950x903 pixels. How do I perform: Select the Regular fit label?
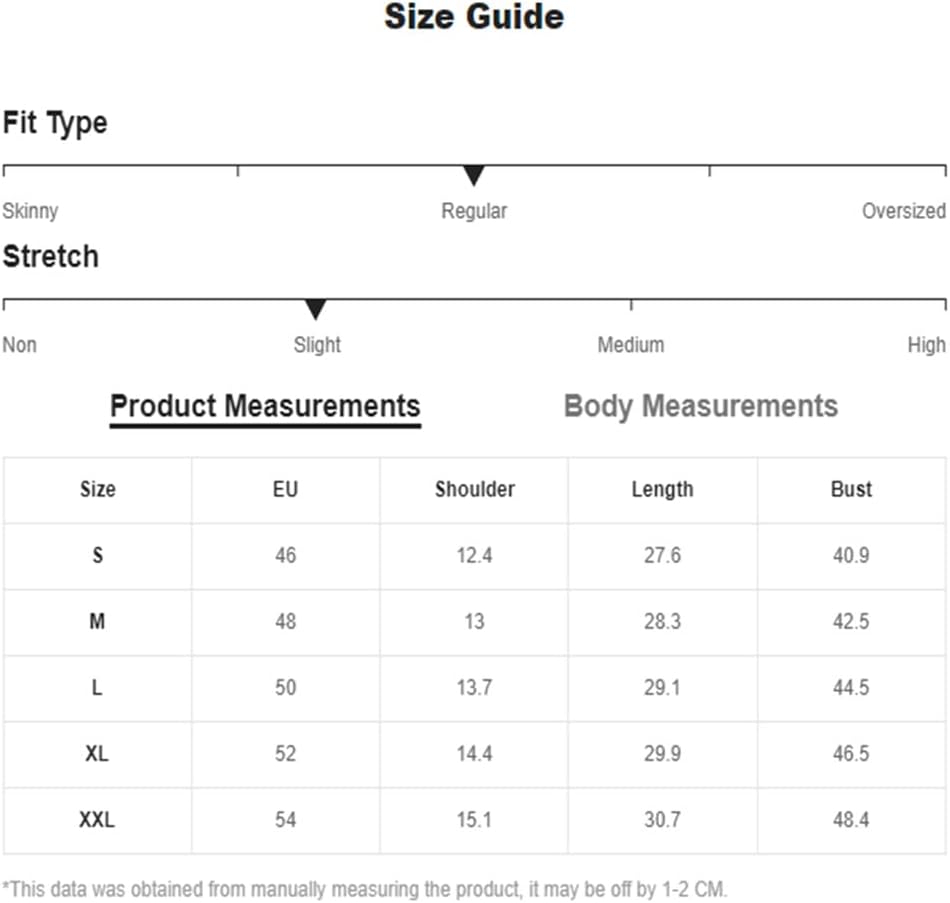(x=474, y=211)
